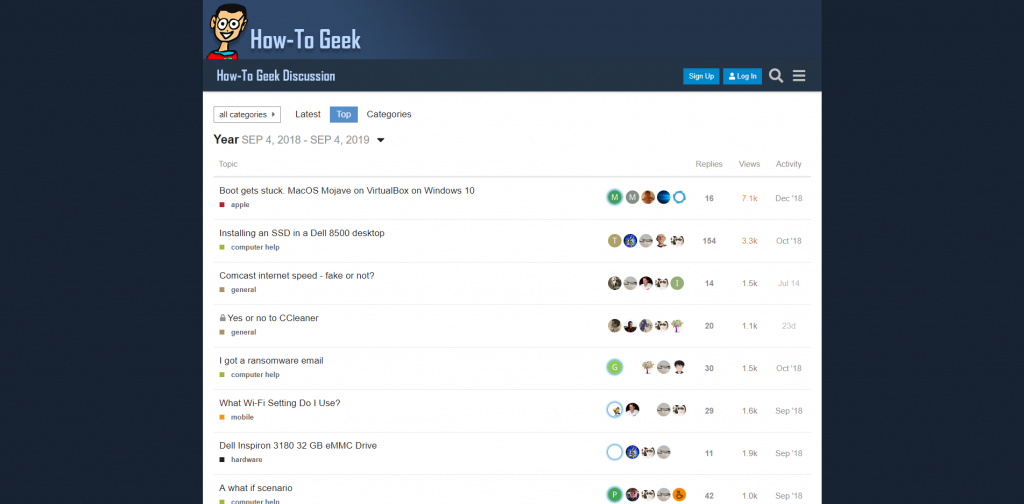Click the tree avatar in ransomware email topic
1024x504 pixels.
[648, 368]
